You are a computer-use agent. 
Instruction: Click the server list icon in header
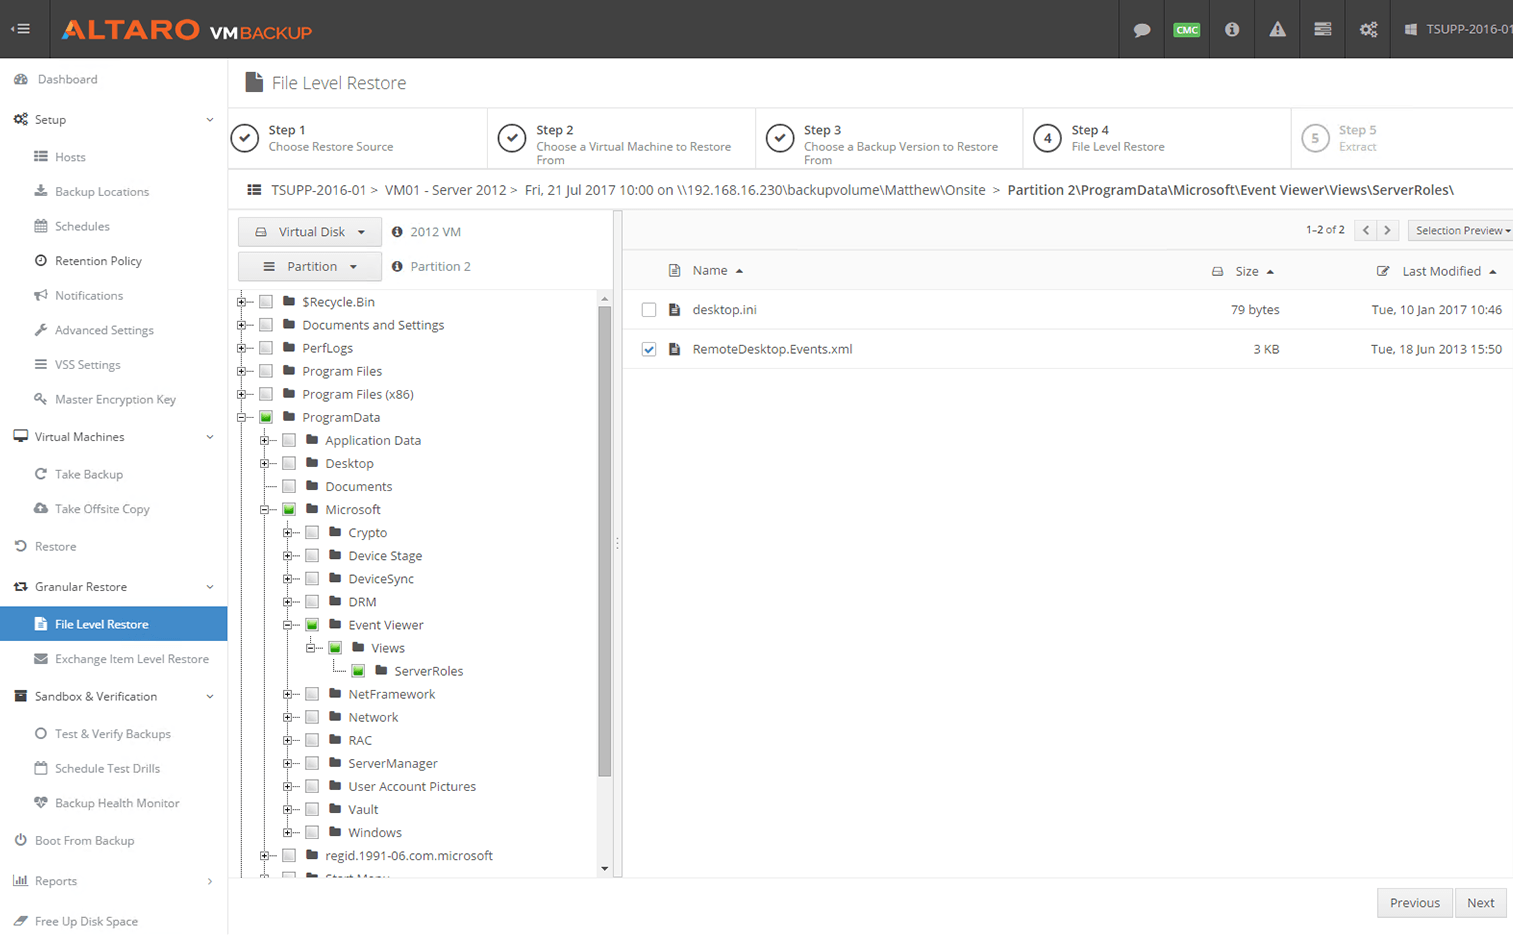pos(1323,29)
